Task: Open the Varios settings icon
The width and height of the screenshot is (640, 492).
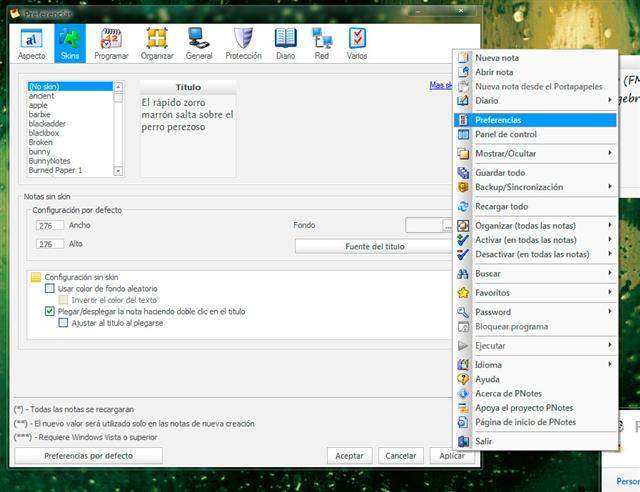Action: [x=356, y=43]
